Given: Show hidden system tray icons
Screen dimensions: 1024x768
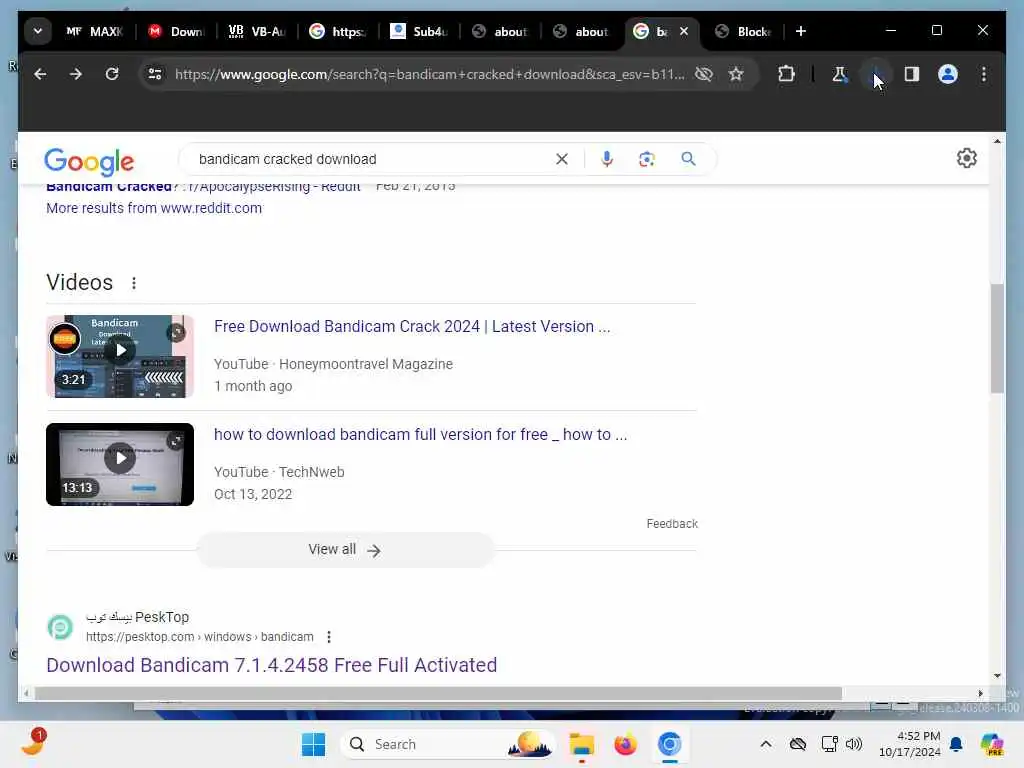Looking at the screenshot, I should (766, 744).
